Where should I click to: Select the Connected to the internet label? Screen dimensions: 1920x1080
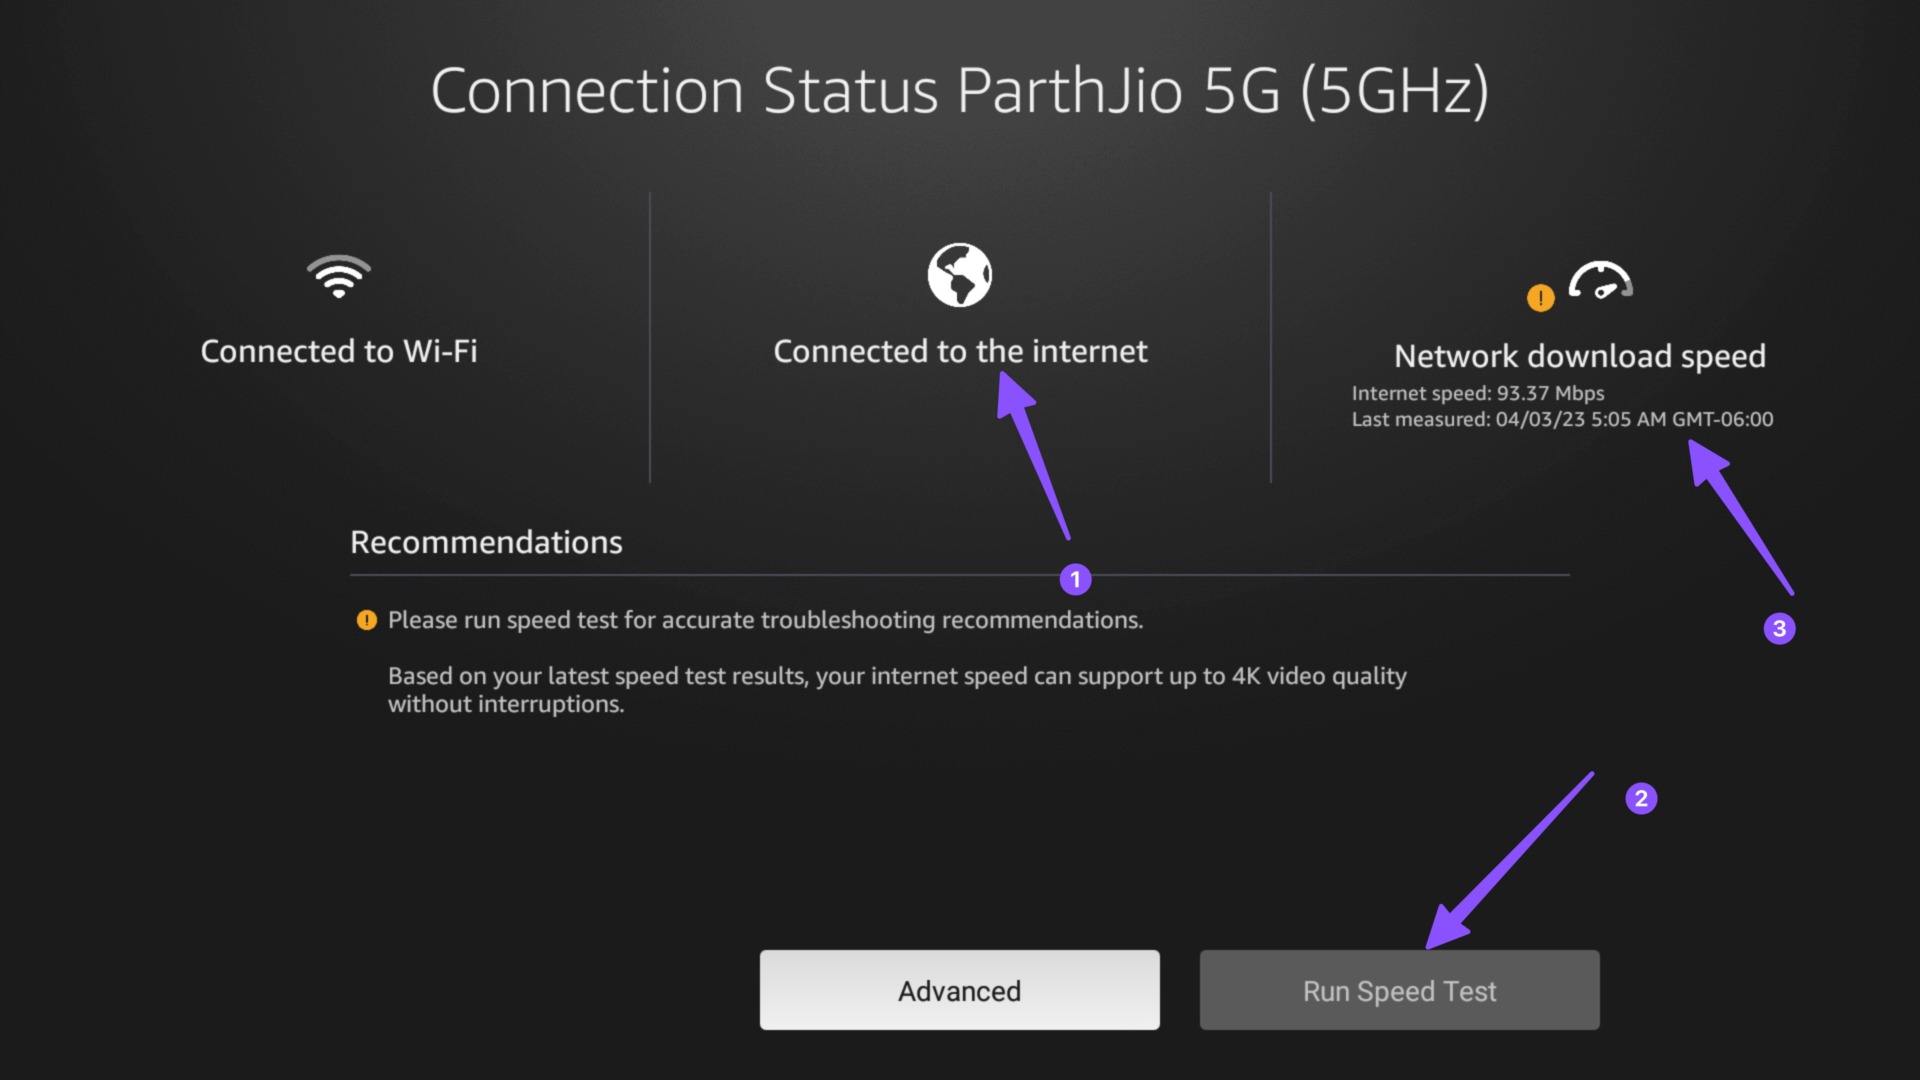click(x=960, y=352)
